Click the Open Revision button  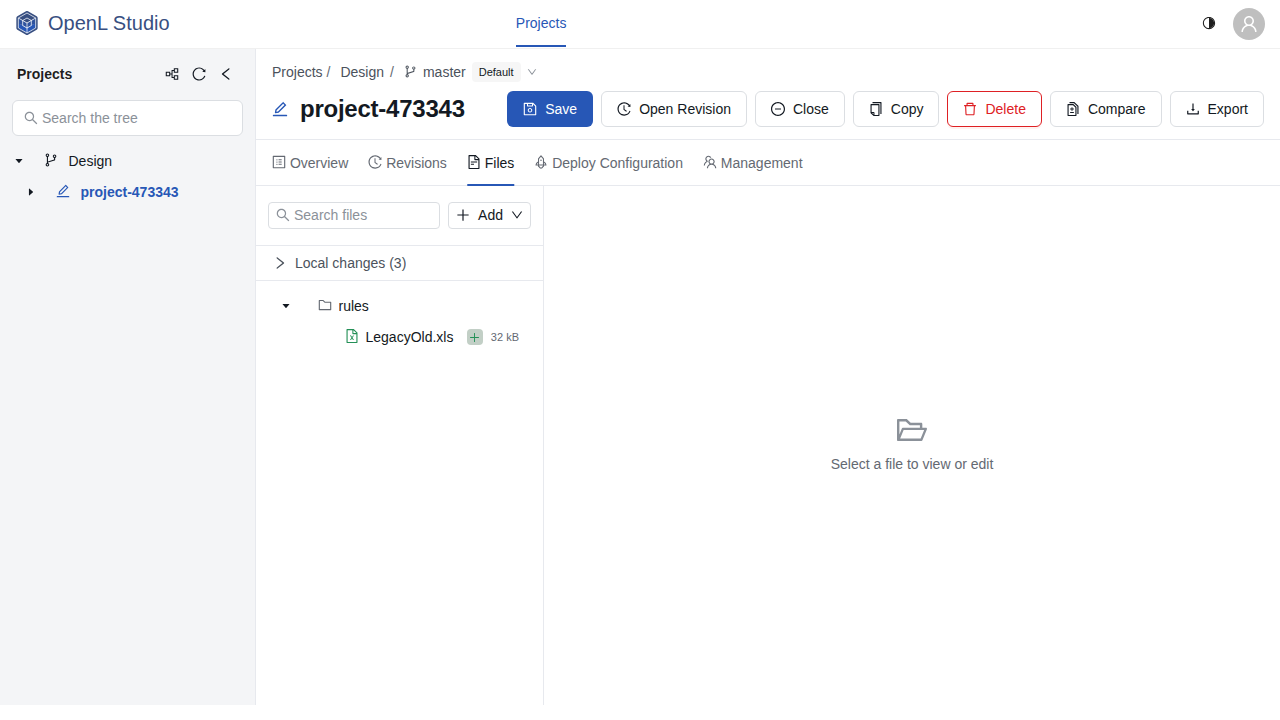[674, 109]
